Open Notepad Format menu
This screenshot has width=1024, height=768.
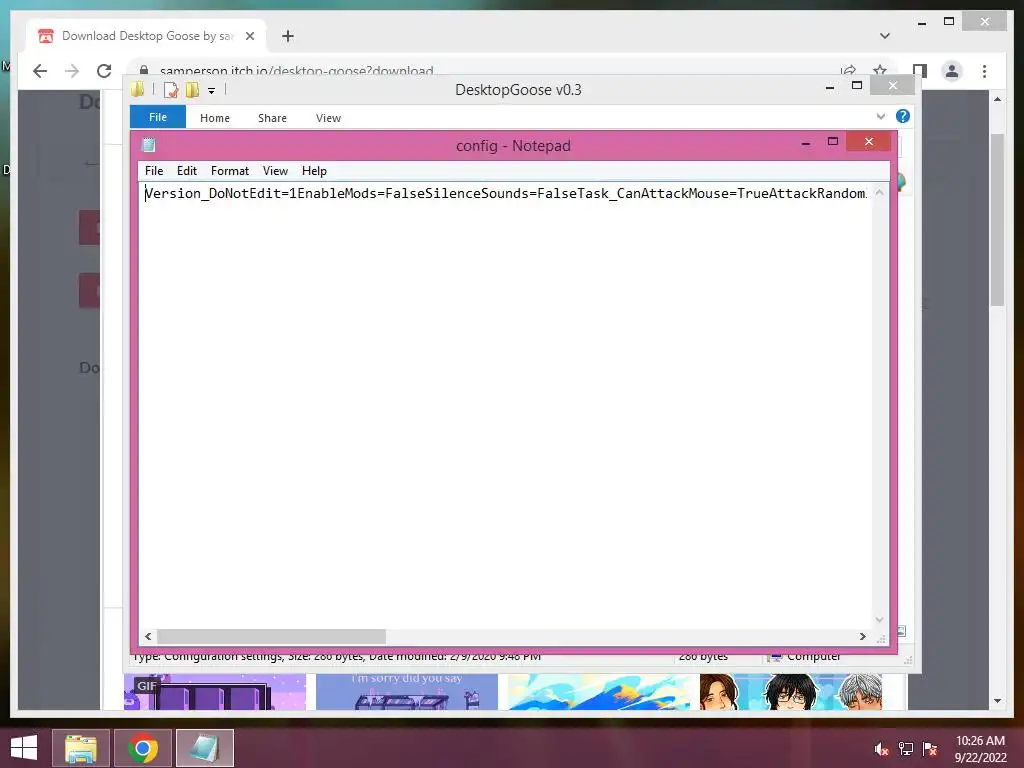[230, 171]
